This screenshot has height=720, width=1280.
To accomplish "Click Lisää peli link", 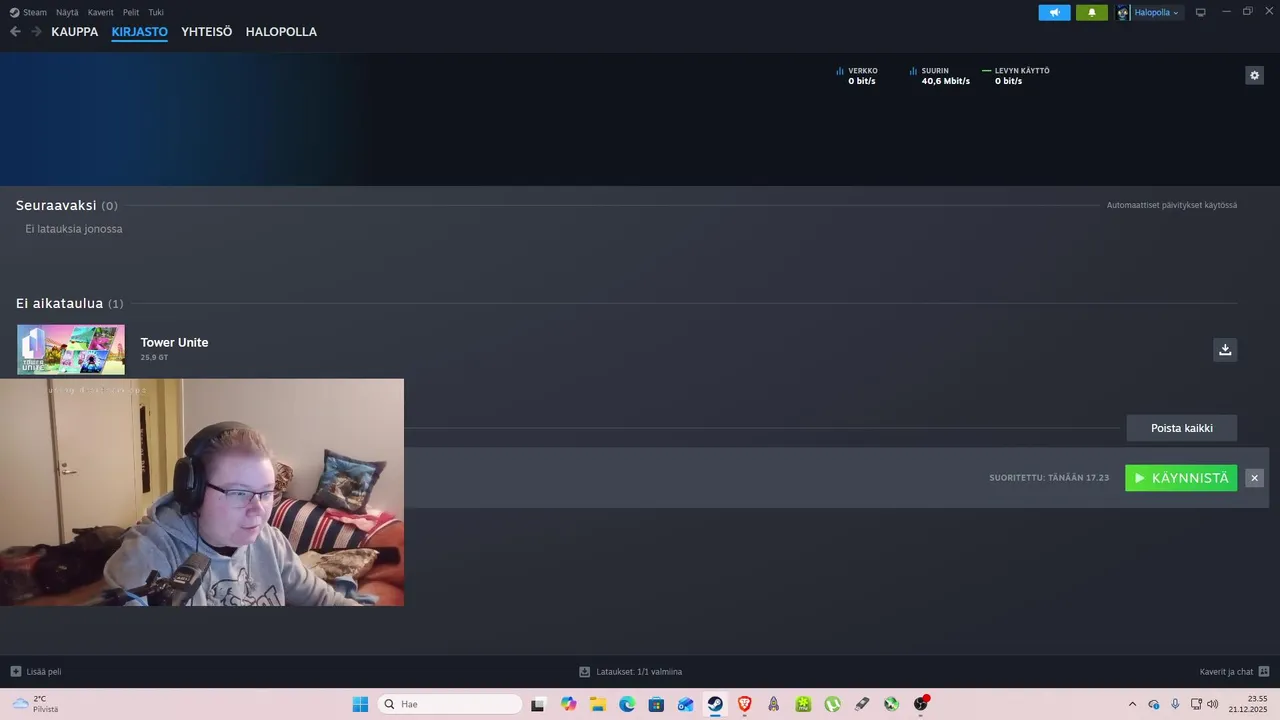I will pyautogui.click(x=44, y=672).
